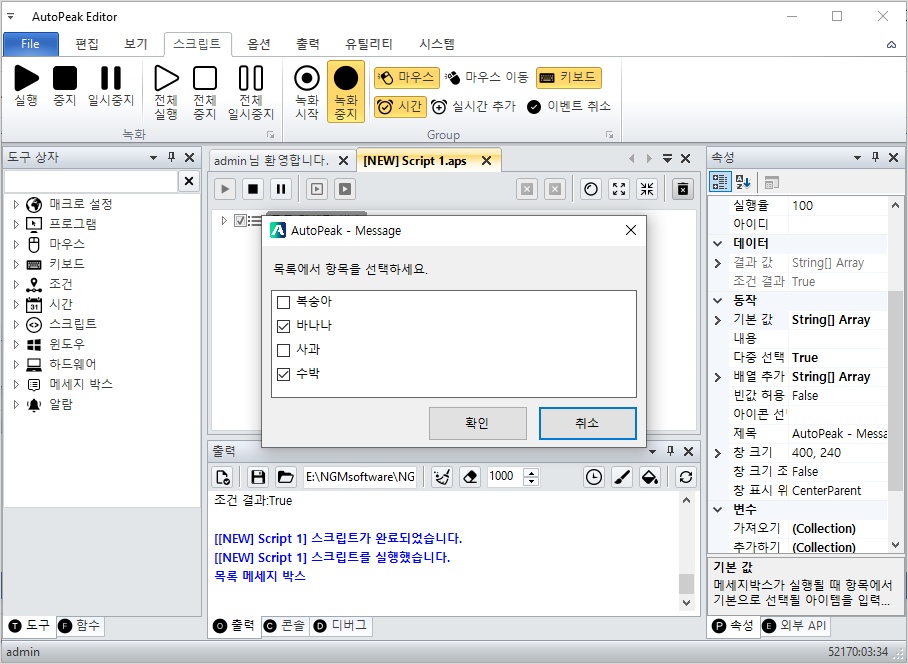Toggle 시간 recording option
Viewport: 908px width, 664px height.
tap(400, 107)
